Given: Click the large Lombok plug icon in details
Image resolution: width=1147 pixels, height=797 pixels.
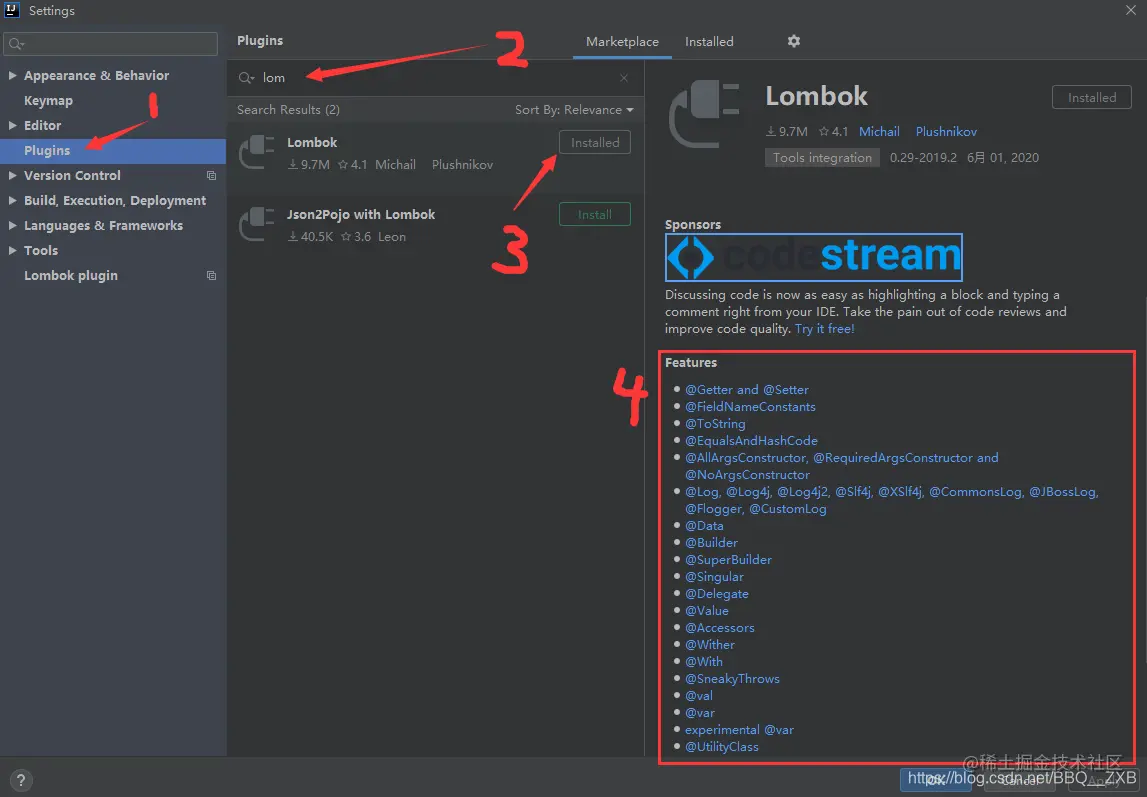Looking at the screenshot, I should click(x=705, y=114).
